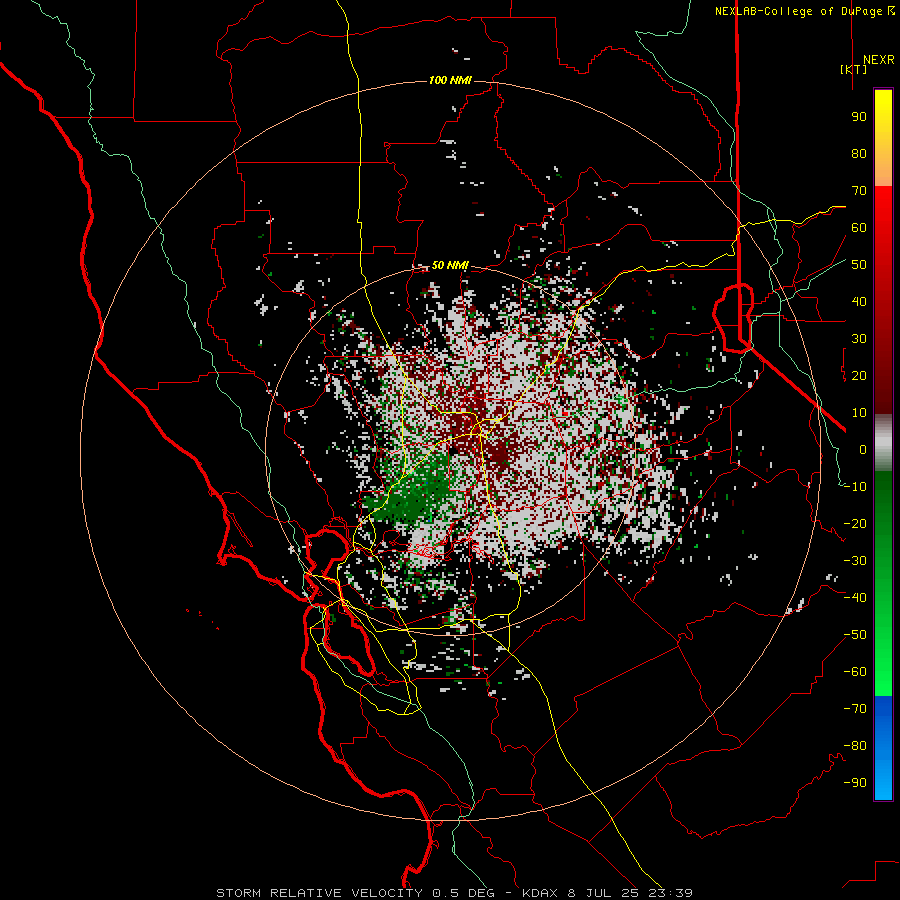900x900 pixels.
Task: Click the 10 value on the velocity scale
Action: (859, 413)
